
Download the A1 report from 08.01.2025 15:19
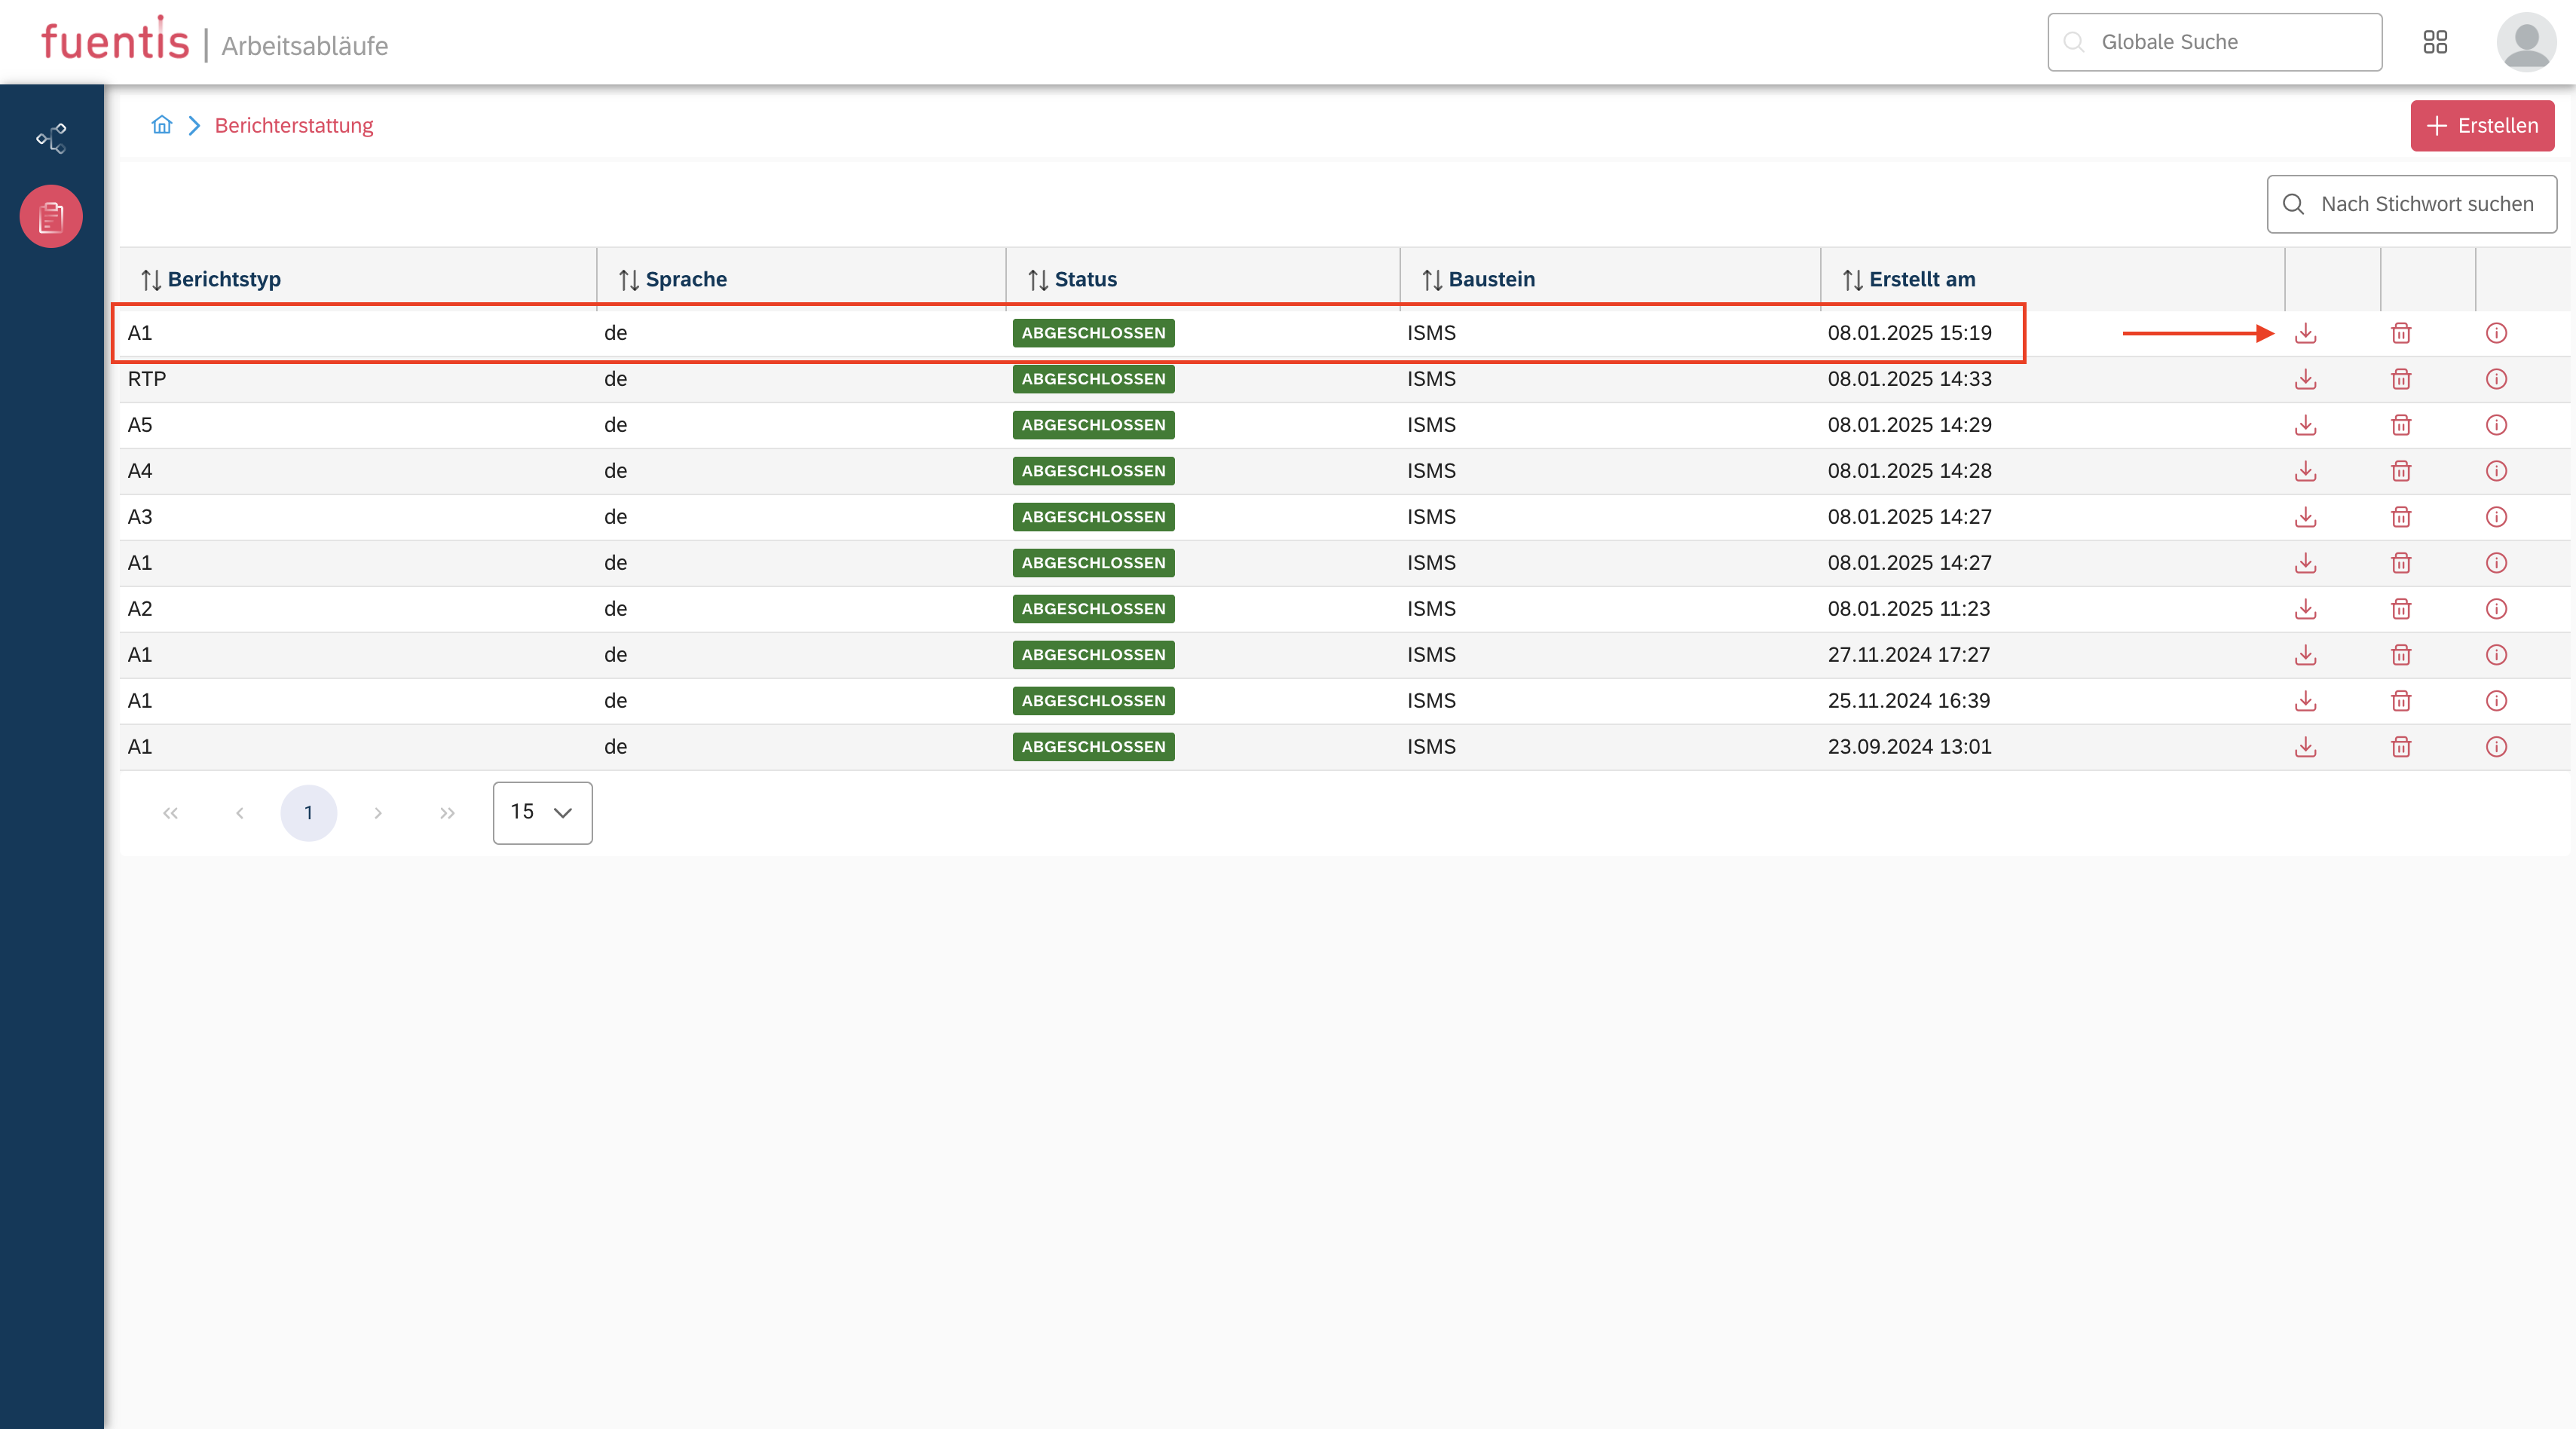(x=2305, y=333)
